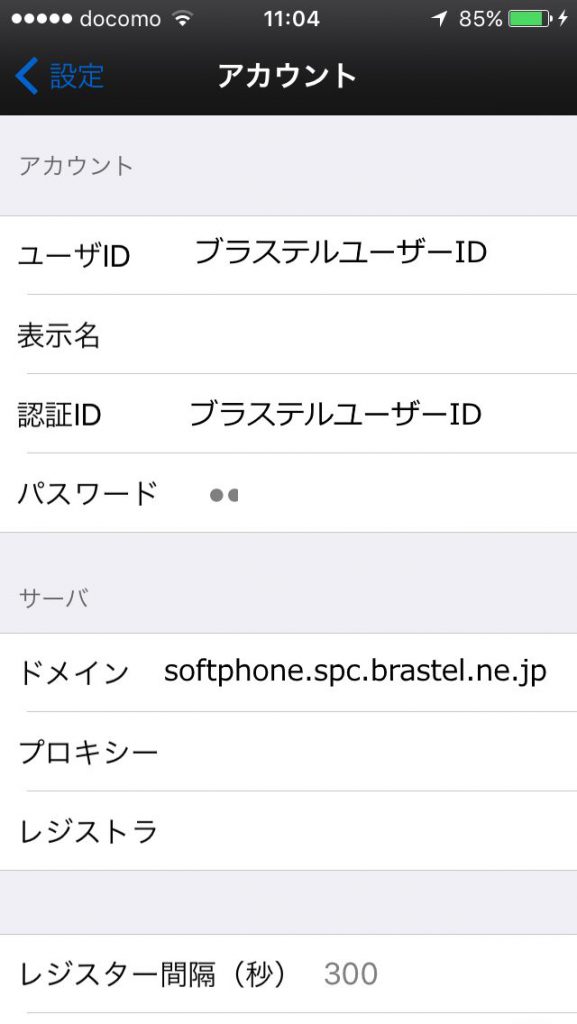The height and width of the screenshot is (1024, 577).
Task: Go back to 設定 screen
Action: tap(59, 76)
